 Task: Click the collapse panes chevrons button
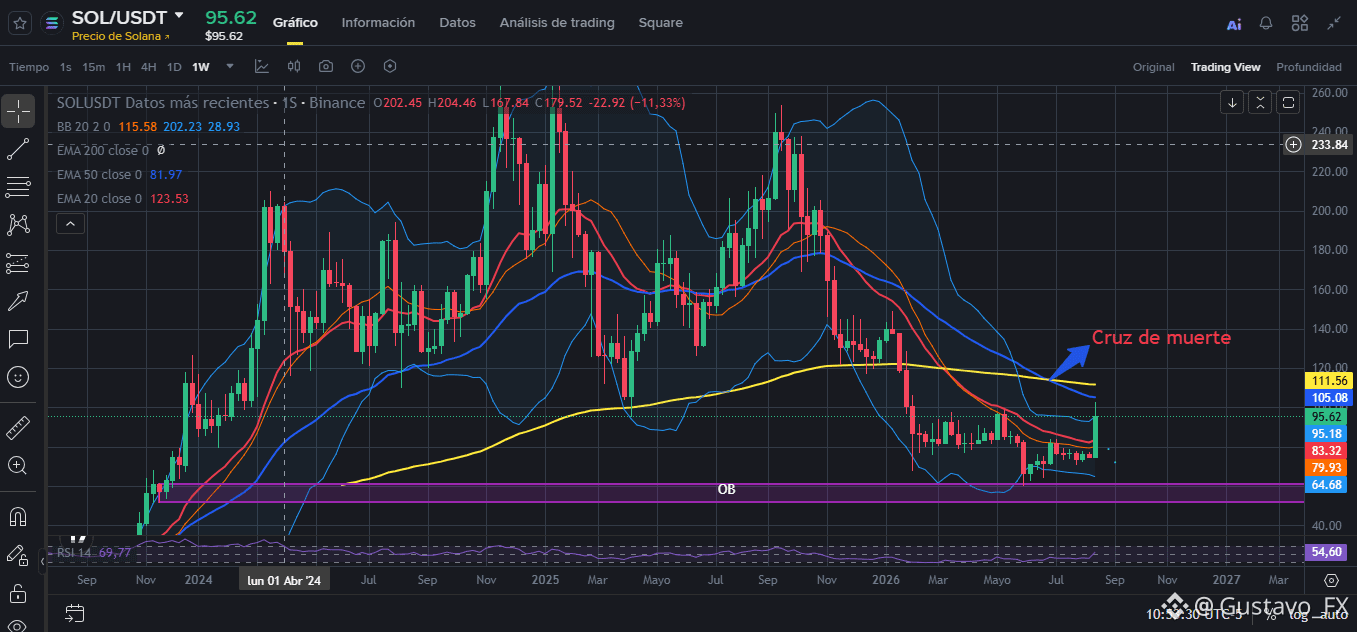pos(1261,102)
